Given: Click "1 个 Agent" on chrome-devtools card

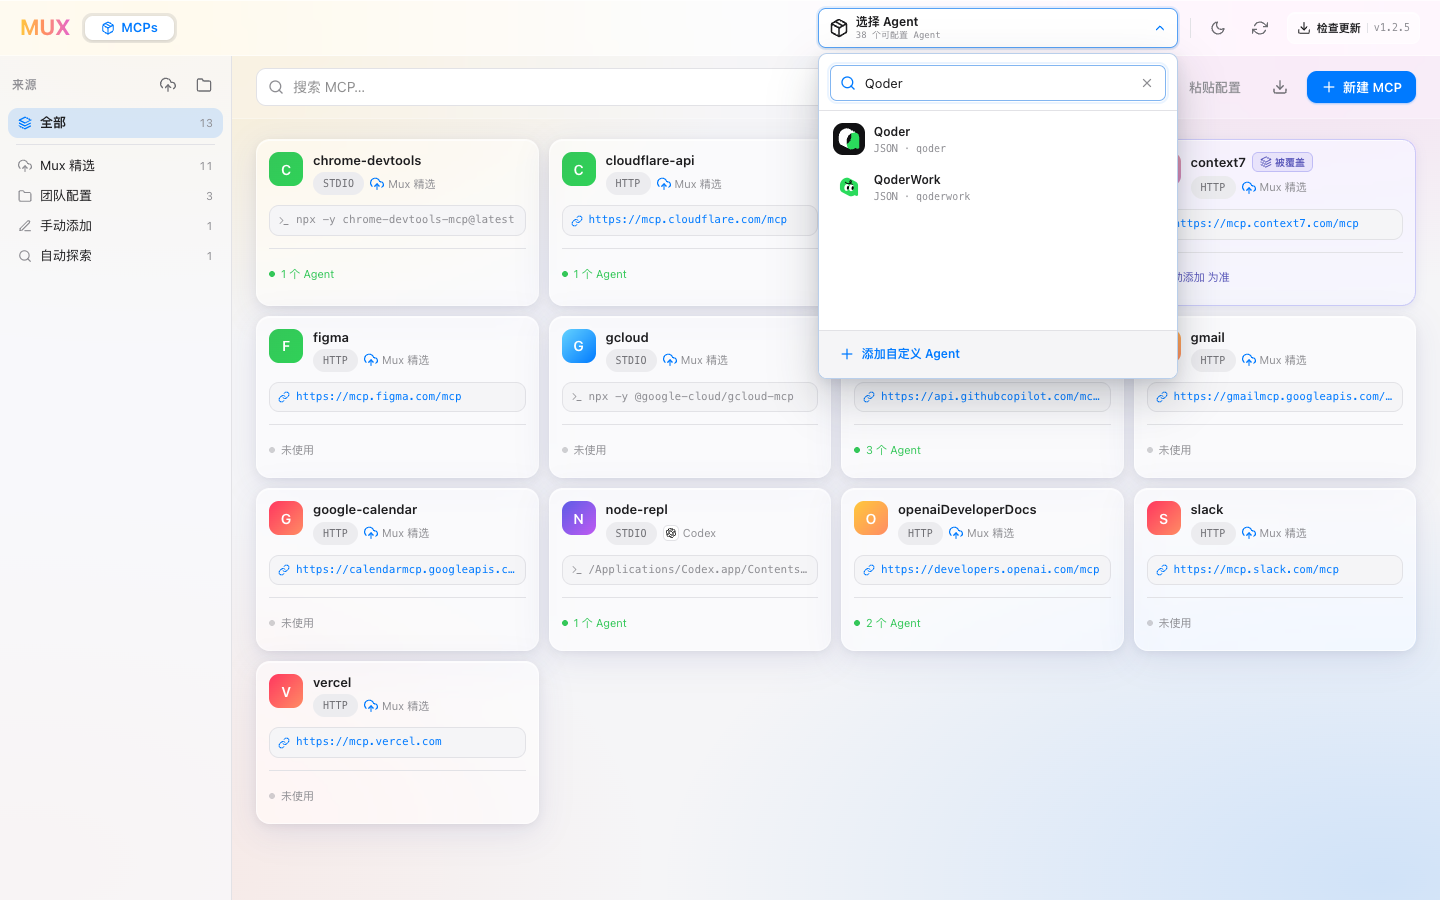Looking at the screenshot, I should tap(302, 274).
